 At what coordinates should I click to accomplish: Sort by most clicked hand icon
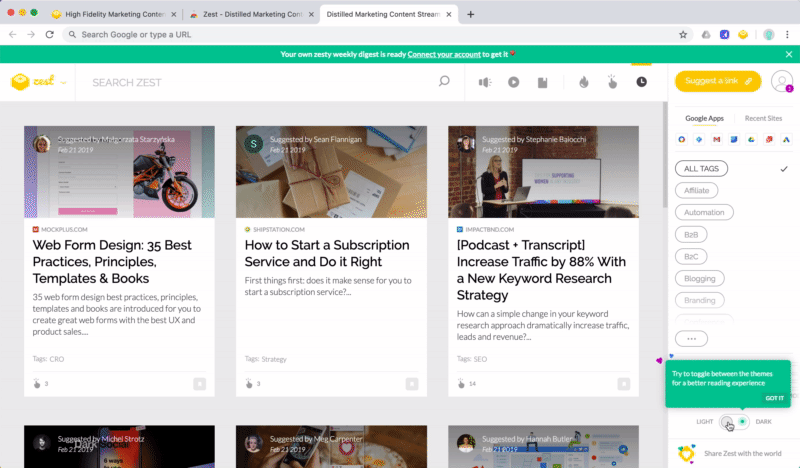pos(612,82)
